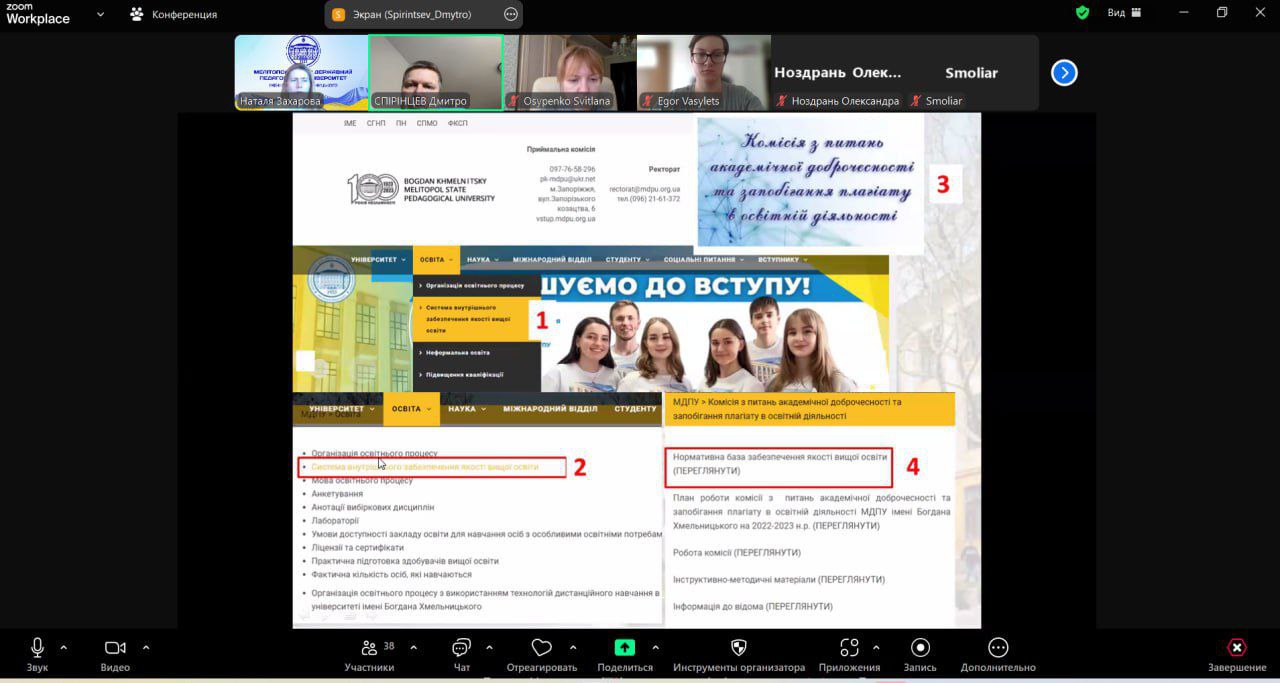Viewport: 1280px width, 683px height.
Task: Click the More options ellipsis icon
Action: pos(998,648)
